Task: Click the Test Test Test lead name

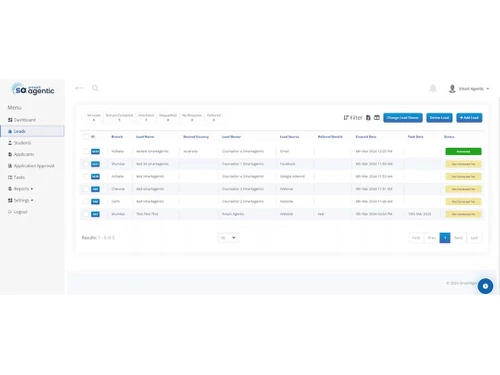Action: tap(147, 214)
